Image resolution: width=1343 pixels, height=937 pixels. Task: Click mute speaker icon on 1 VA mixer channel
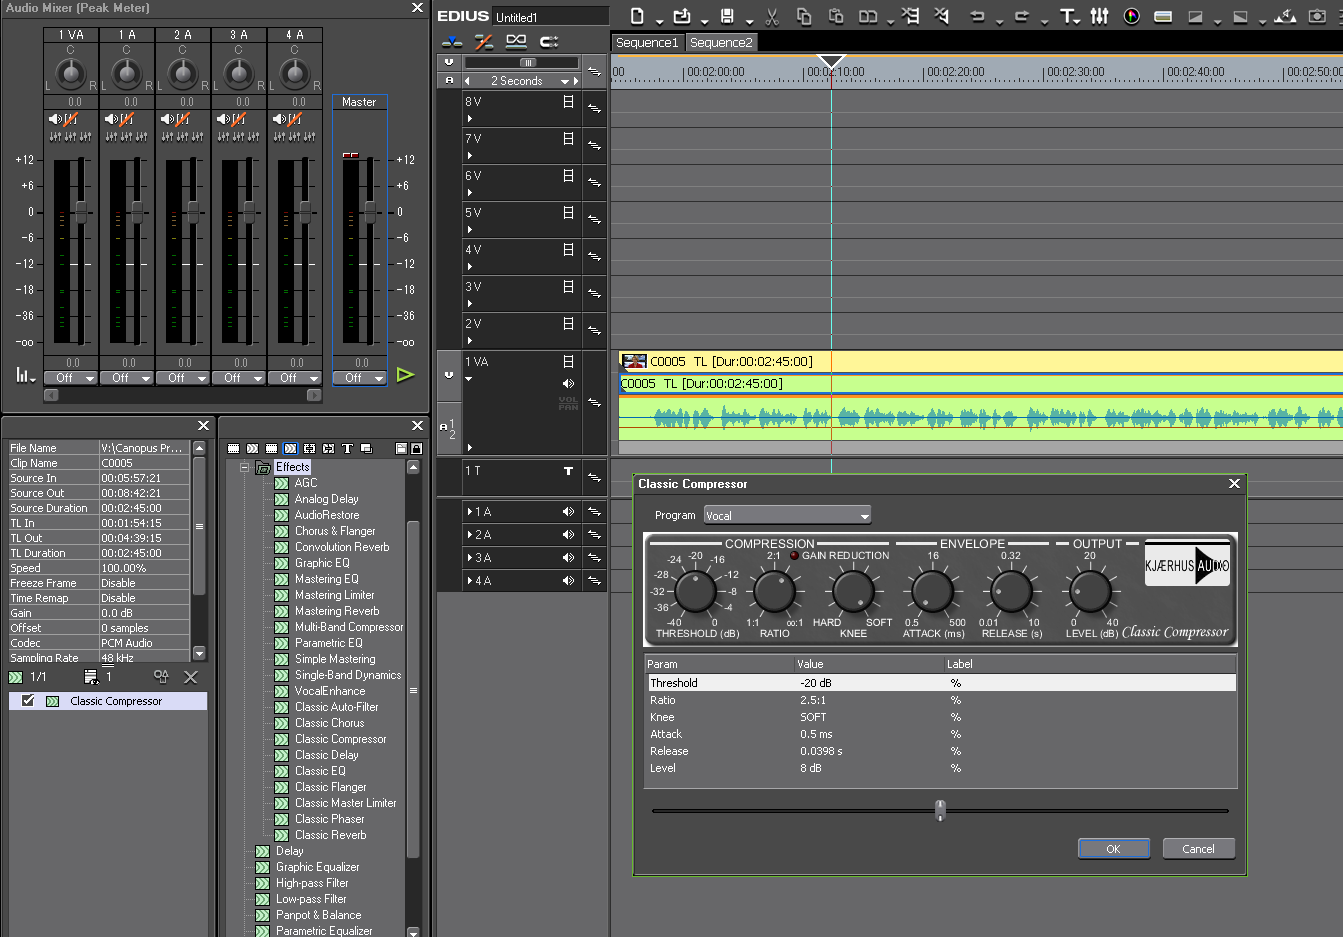coord(55,119)
